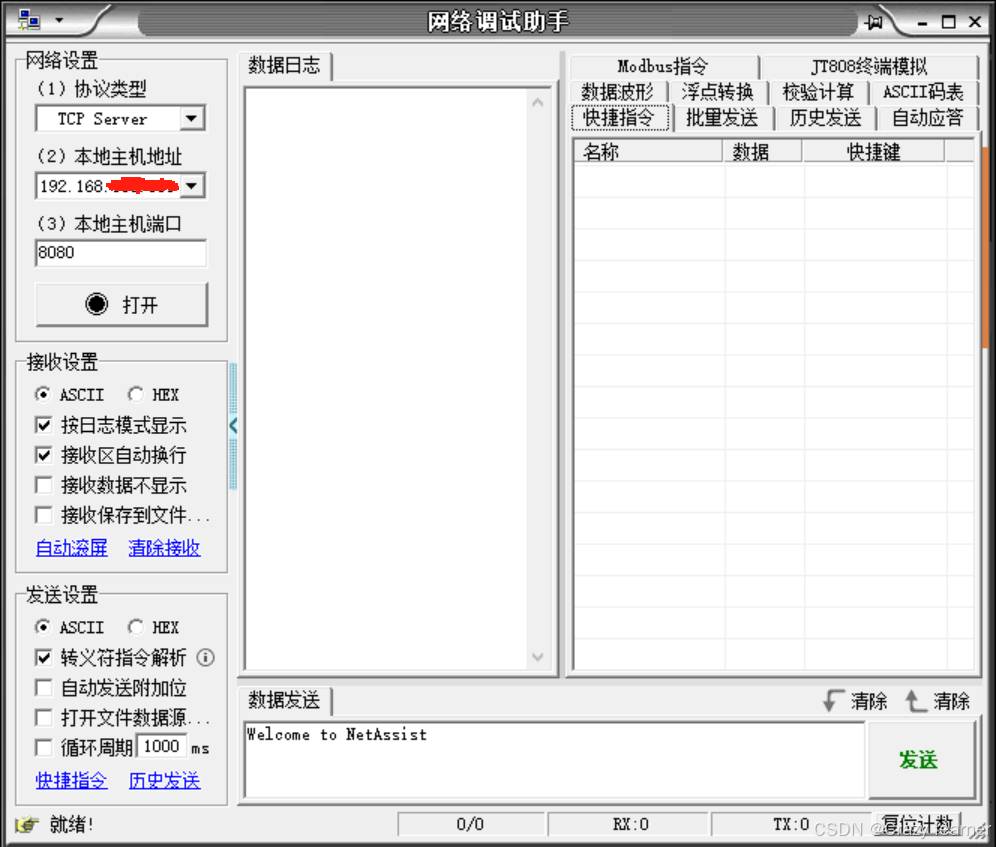The width and height of the screenshot is (996, 847).
Task: Enable 接收保存到文件 checkbox
Action: [43, 515]
